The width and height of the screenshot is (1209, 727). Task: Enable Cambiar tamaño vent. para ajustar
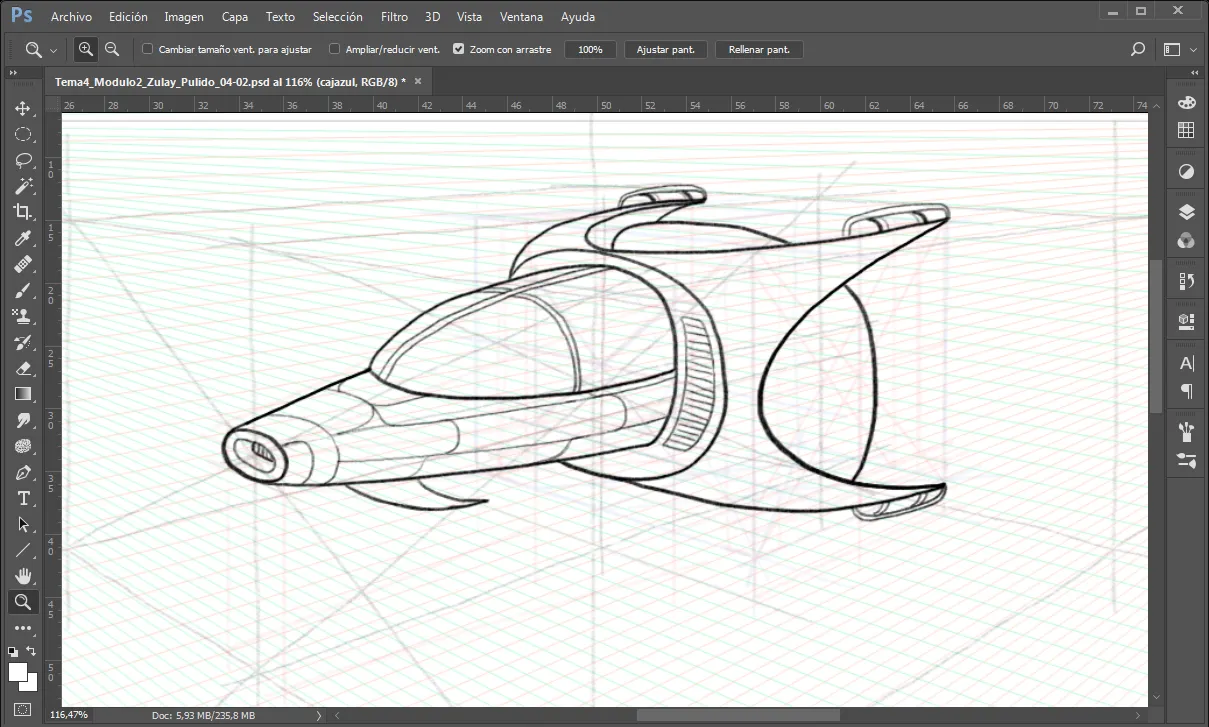(x=148, y=49)
